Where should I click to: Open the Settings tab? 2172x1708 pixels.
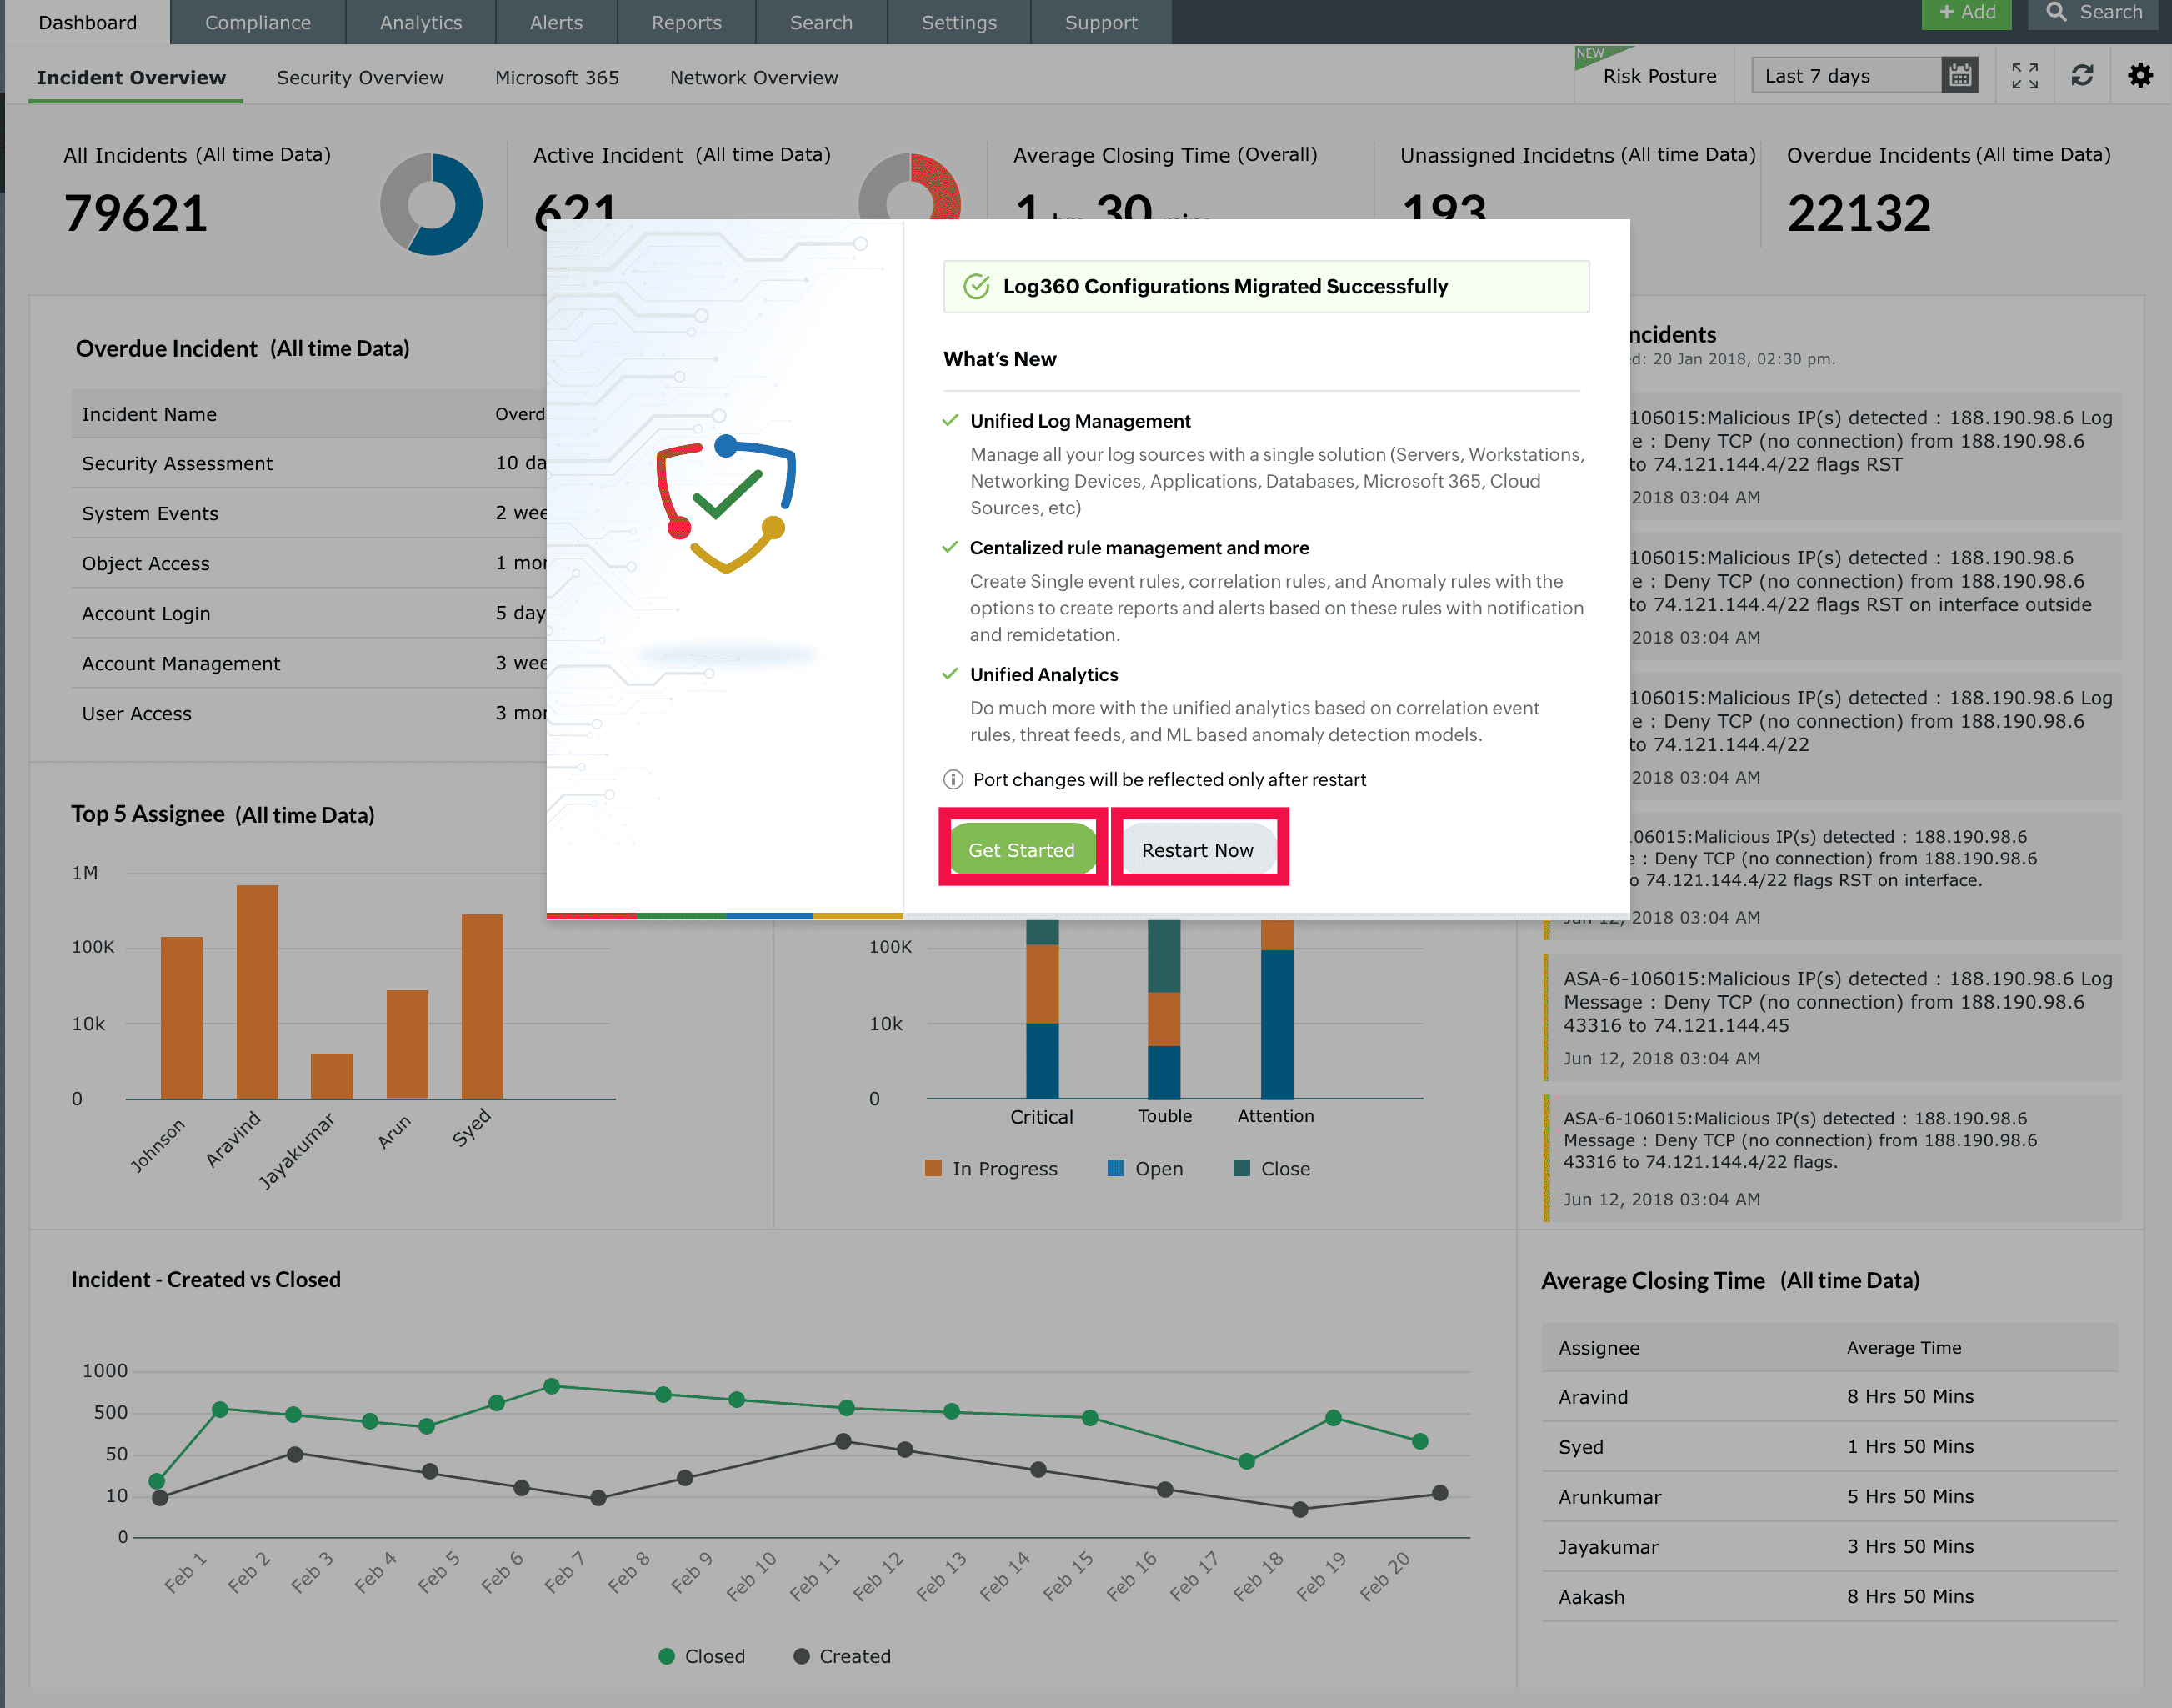point(959,22)
